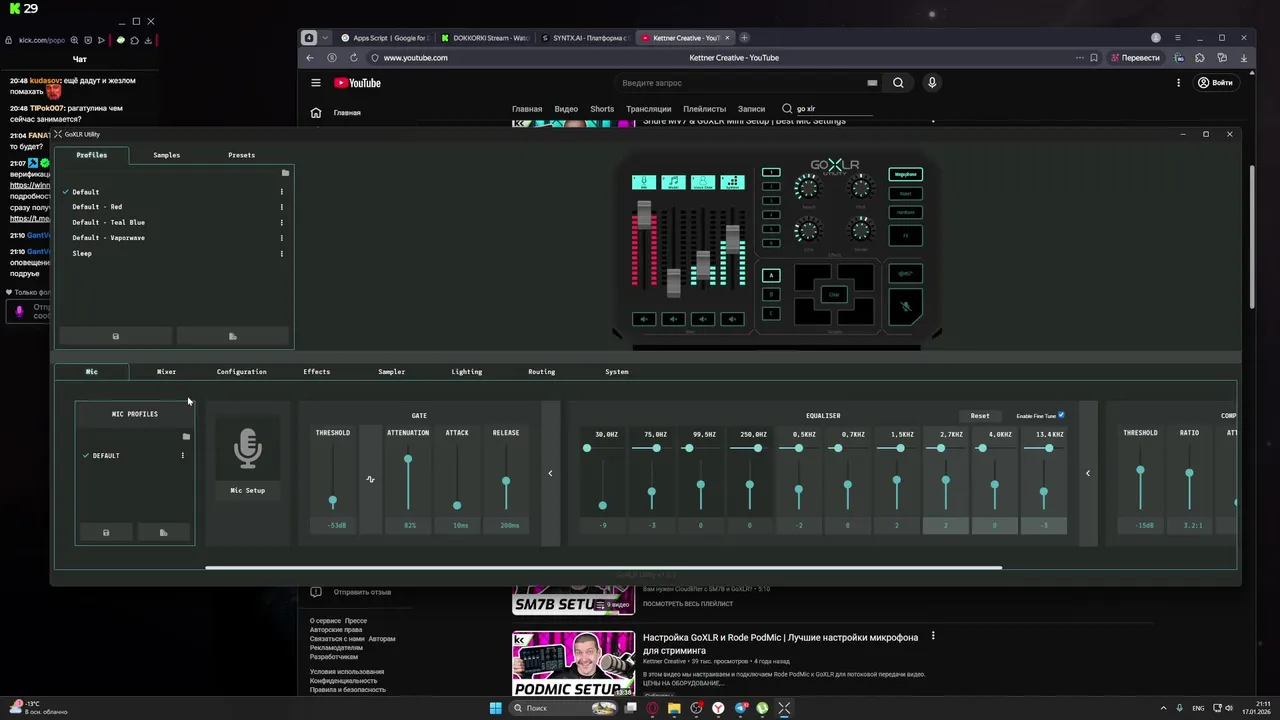
Task: Toggle the Megaphone effect button
Action: pyautogui.click(x=906, y=174)
